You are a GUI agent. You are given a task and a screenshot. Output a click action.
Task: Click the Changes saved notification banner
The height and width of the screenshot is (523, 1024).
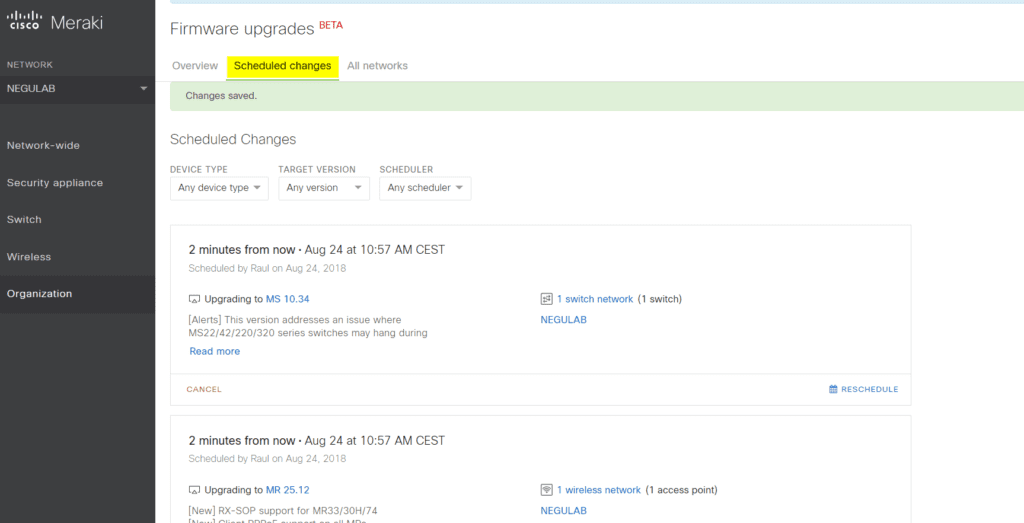pos(597,96)
